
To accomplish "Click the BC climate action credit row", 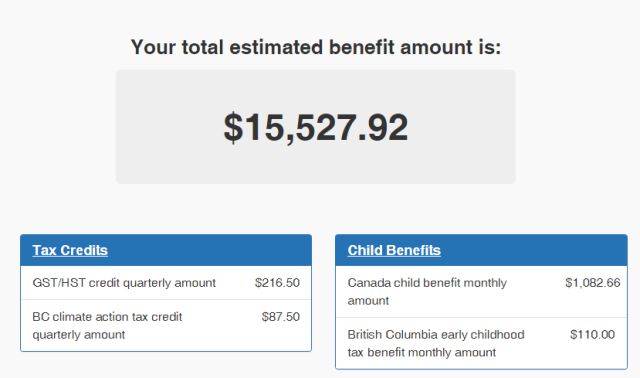I will pyautogui.click(x=166, y=325).
